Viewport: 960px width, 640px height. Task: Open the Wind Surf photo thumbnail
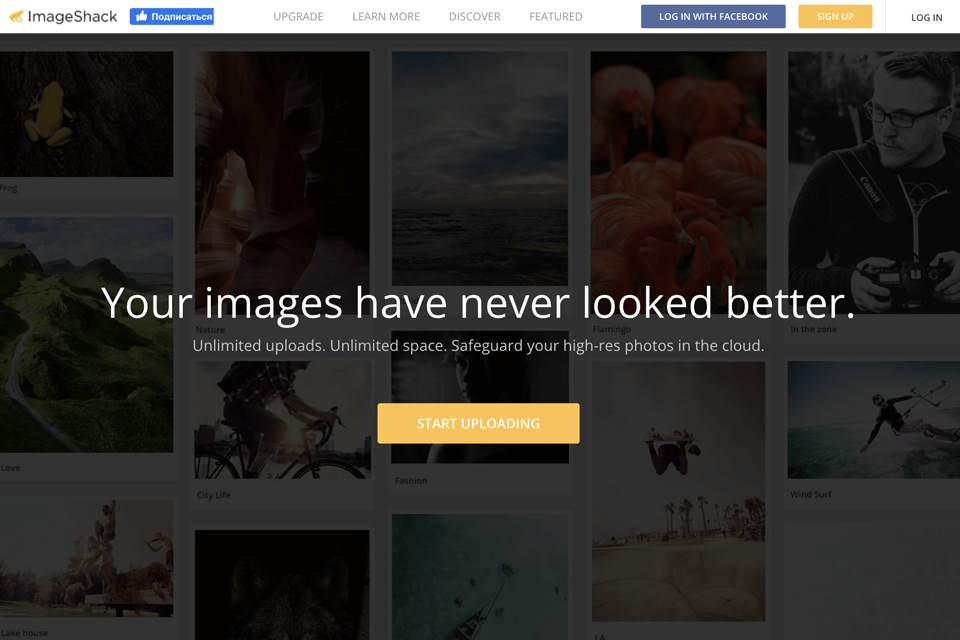click(x=874, y=420)
